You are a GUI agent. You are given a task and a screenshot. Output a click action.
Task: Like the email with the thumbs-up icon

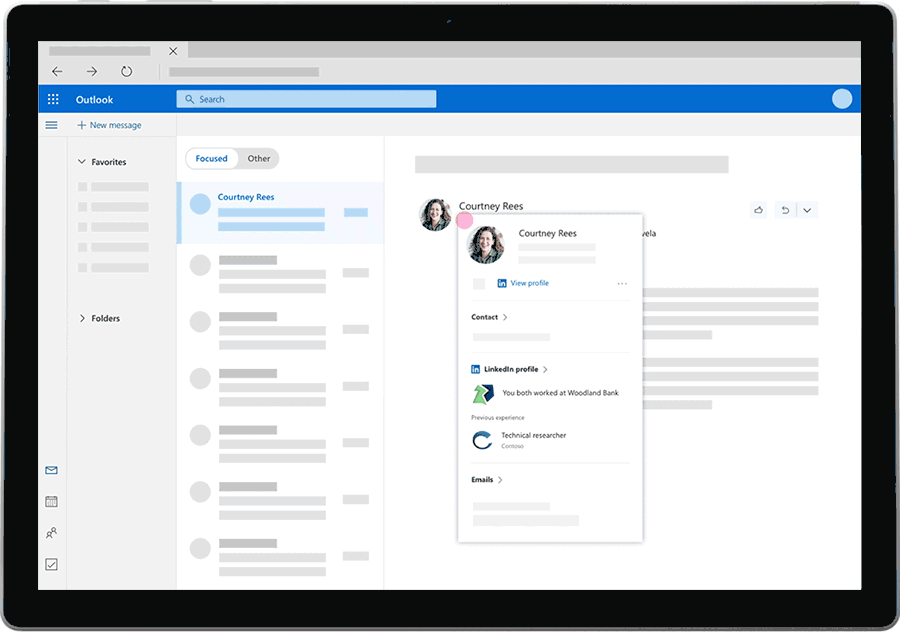pos(759,210)
